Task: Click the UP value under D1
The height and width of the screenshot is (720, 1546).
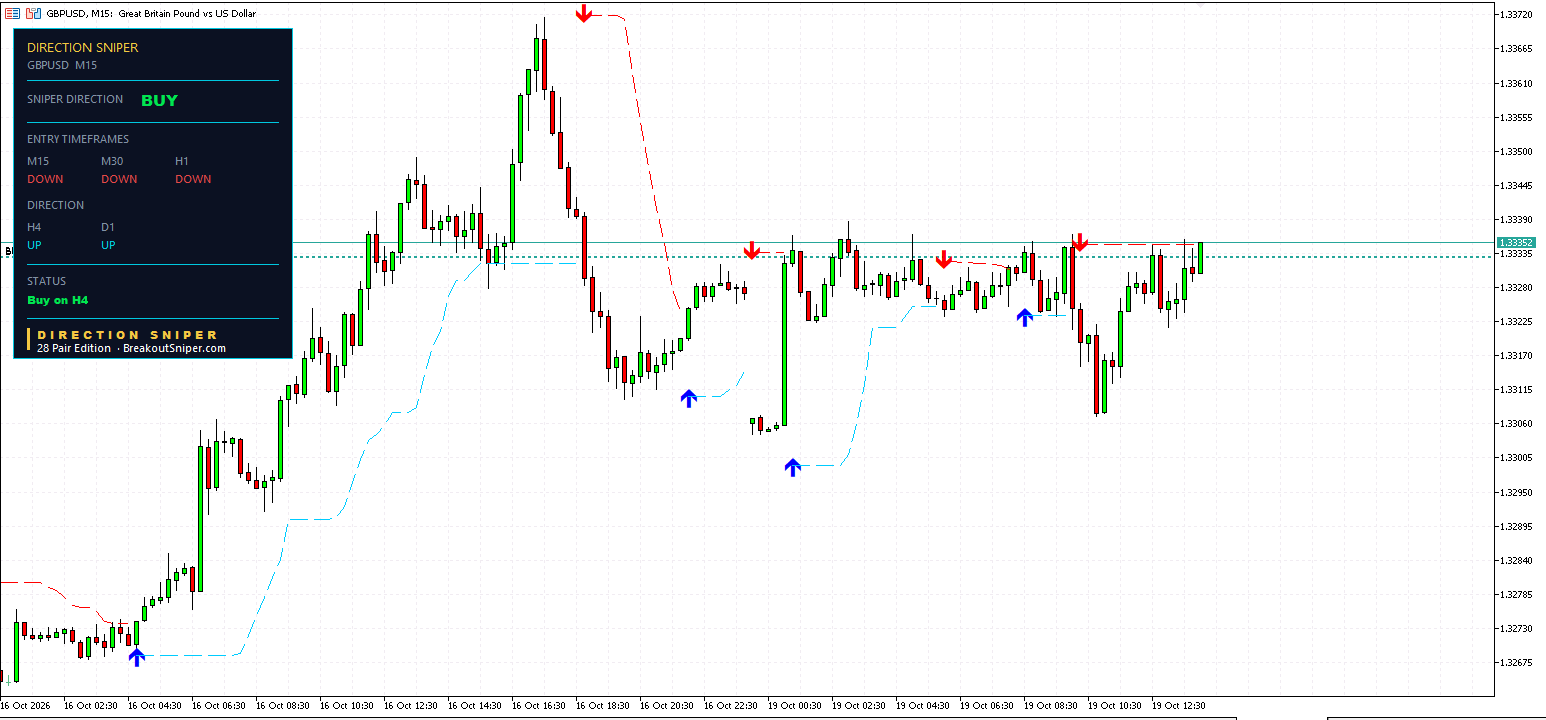Action: click(x=108, y=245)
